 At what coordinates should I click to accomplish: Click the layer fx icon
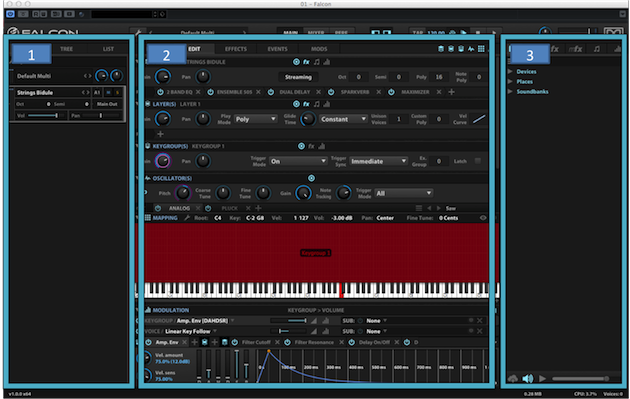(x=306, y=104)
